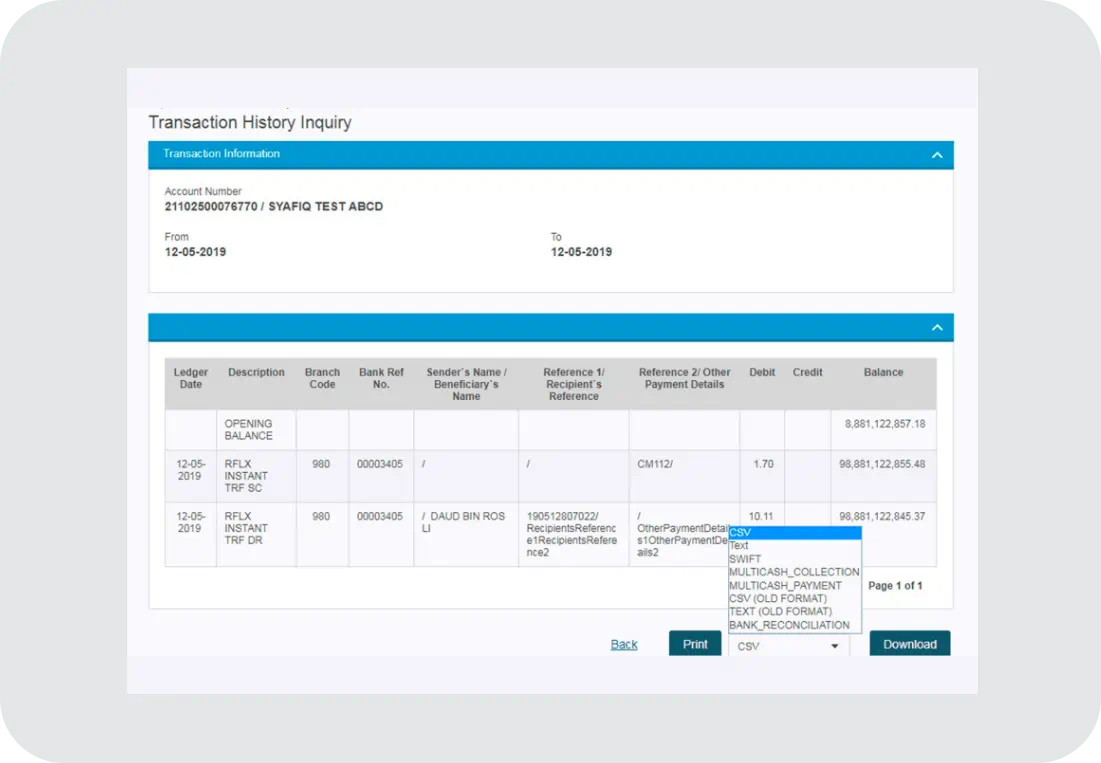Viewport: 1101px width, 763px height.
Task: Choose TEXT (OLD FORMAT) option
Action: (794, 611)
